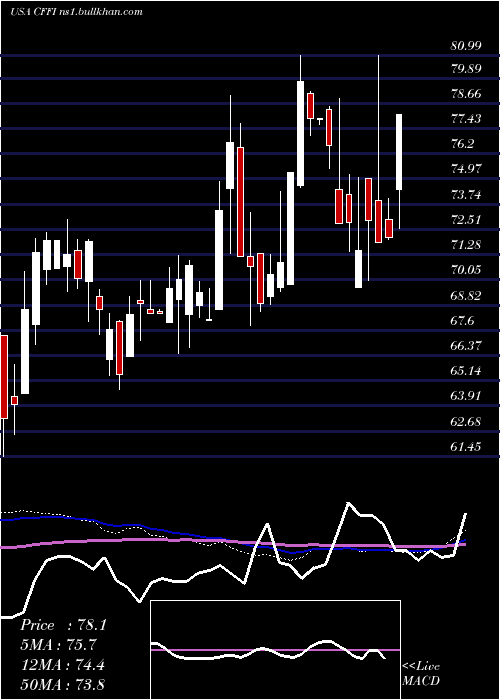Click the '50MA : 73.8' readout
The width and height of the screenshot is (500, 700).
point(62,684)
